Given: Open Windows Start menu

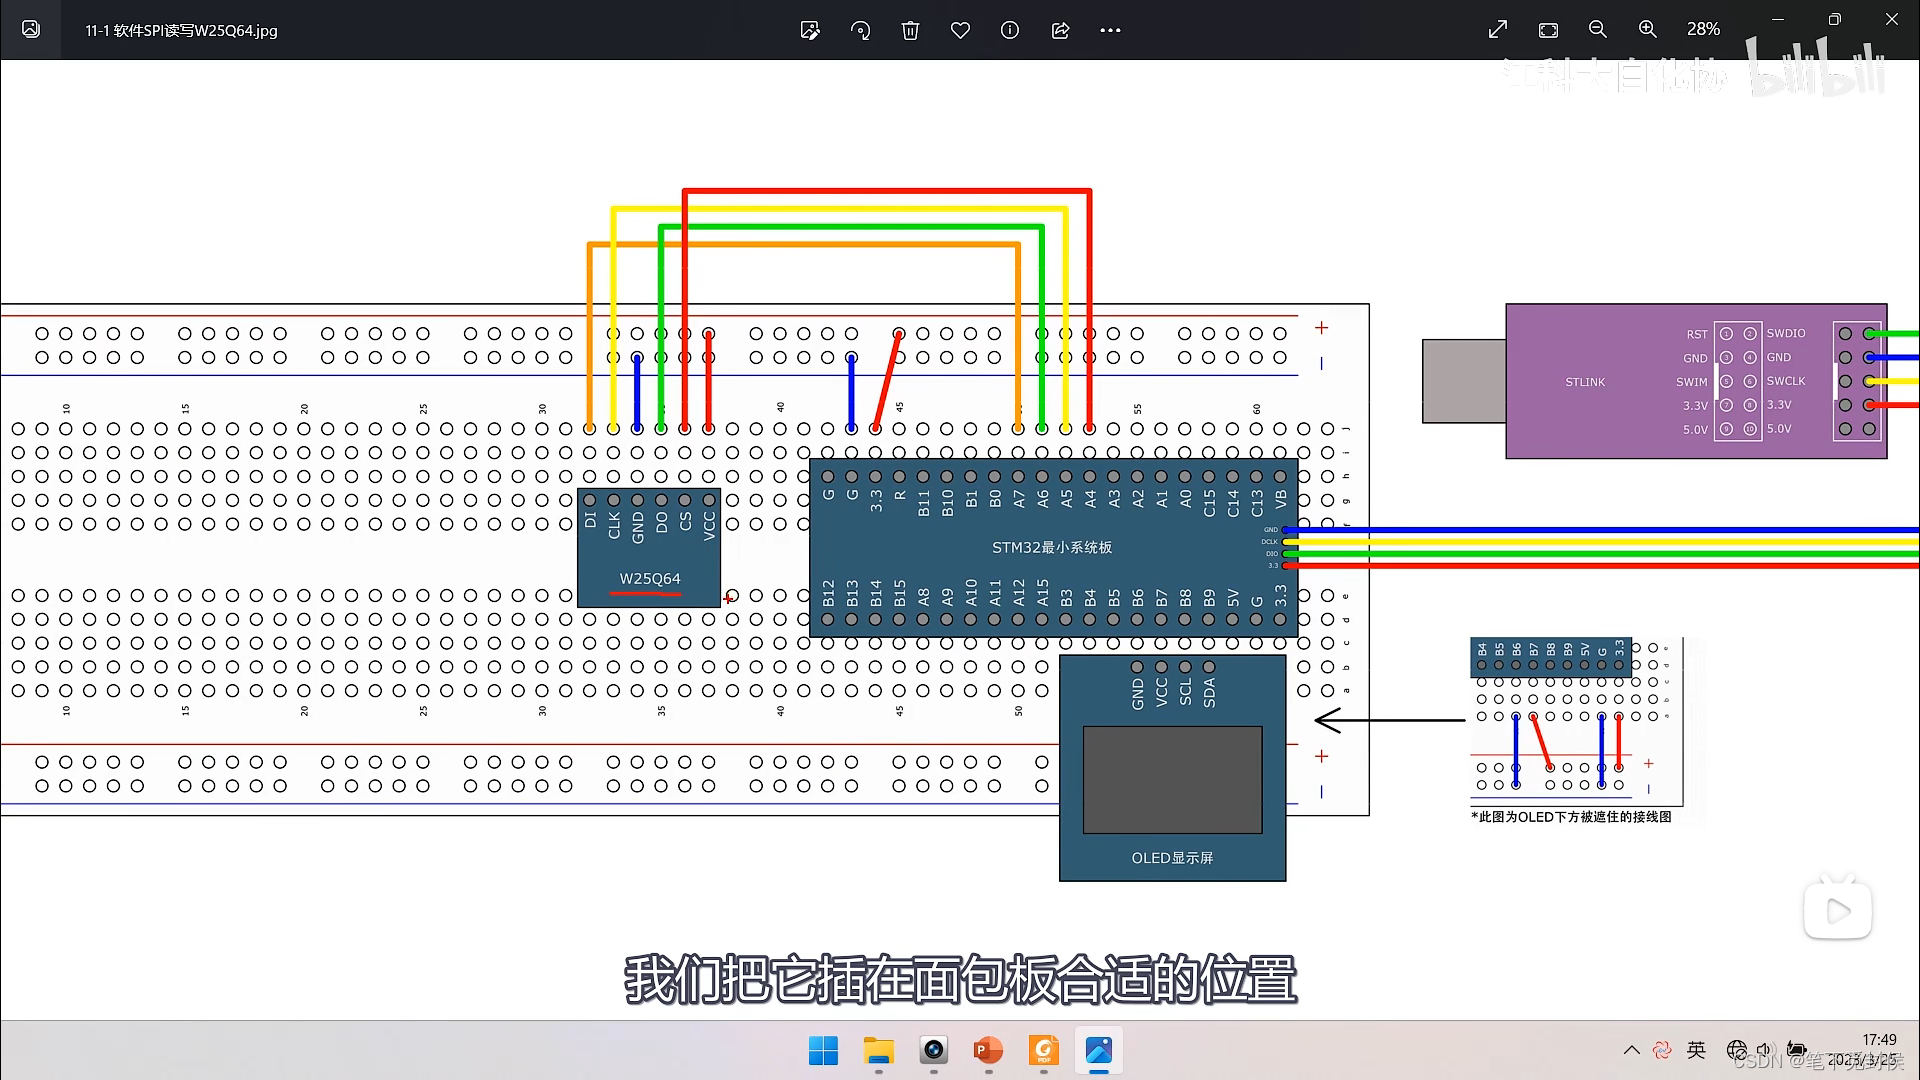Looking at the screenshot, I should click(823, 1051).
